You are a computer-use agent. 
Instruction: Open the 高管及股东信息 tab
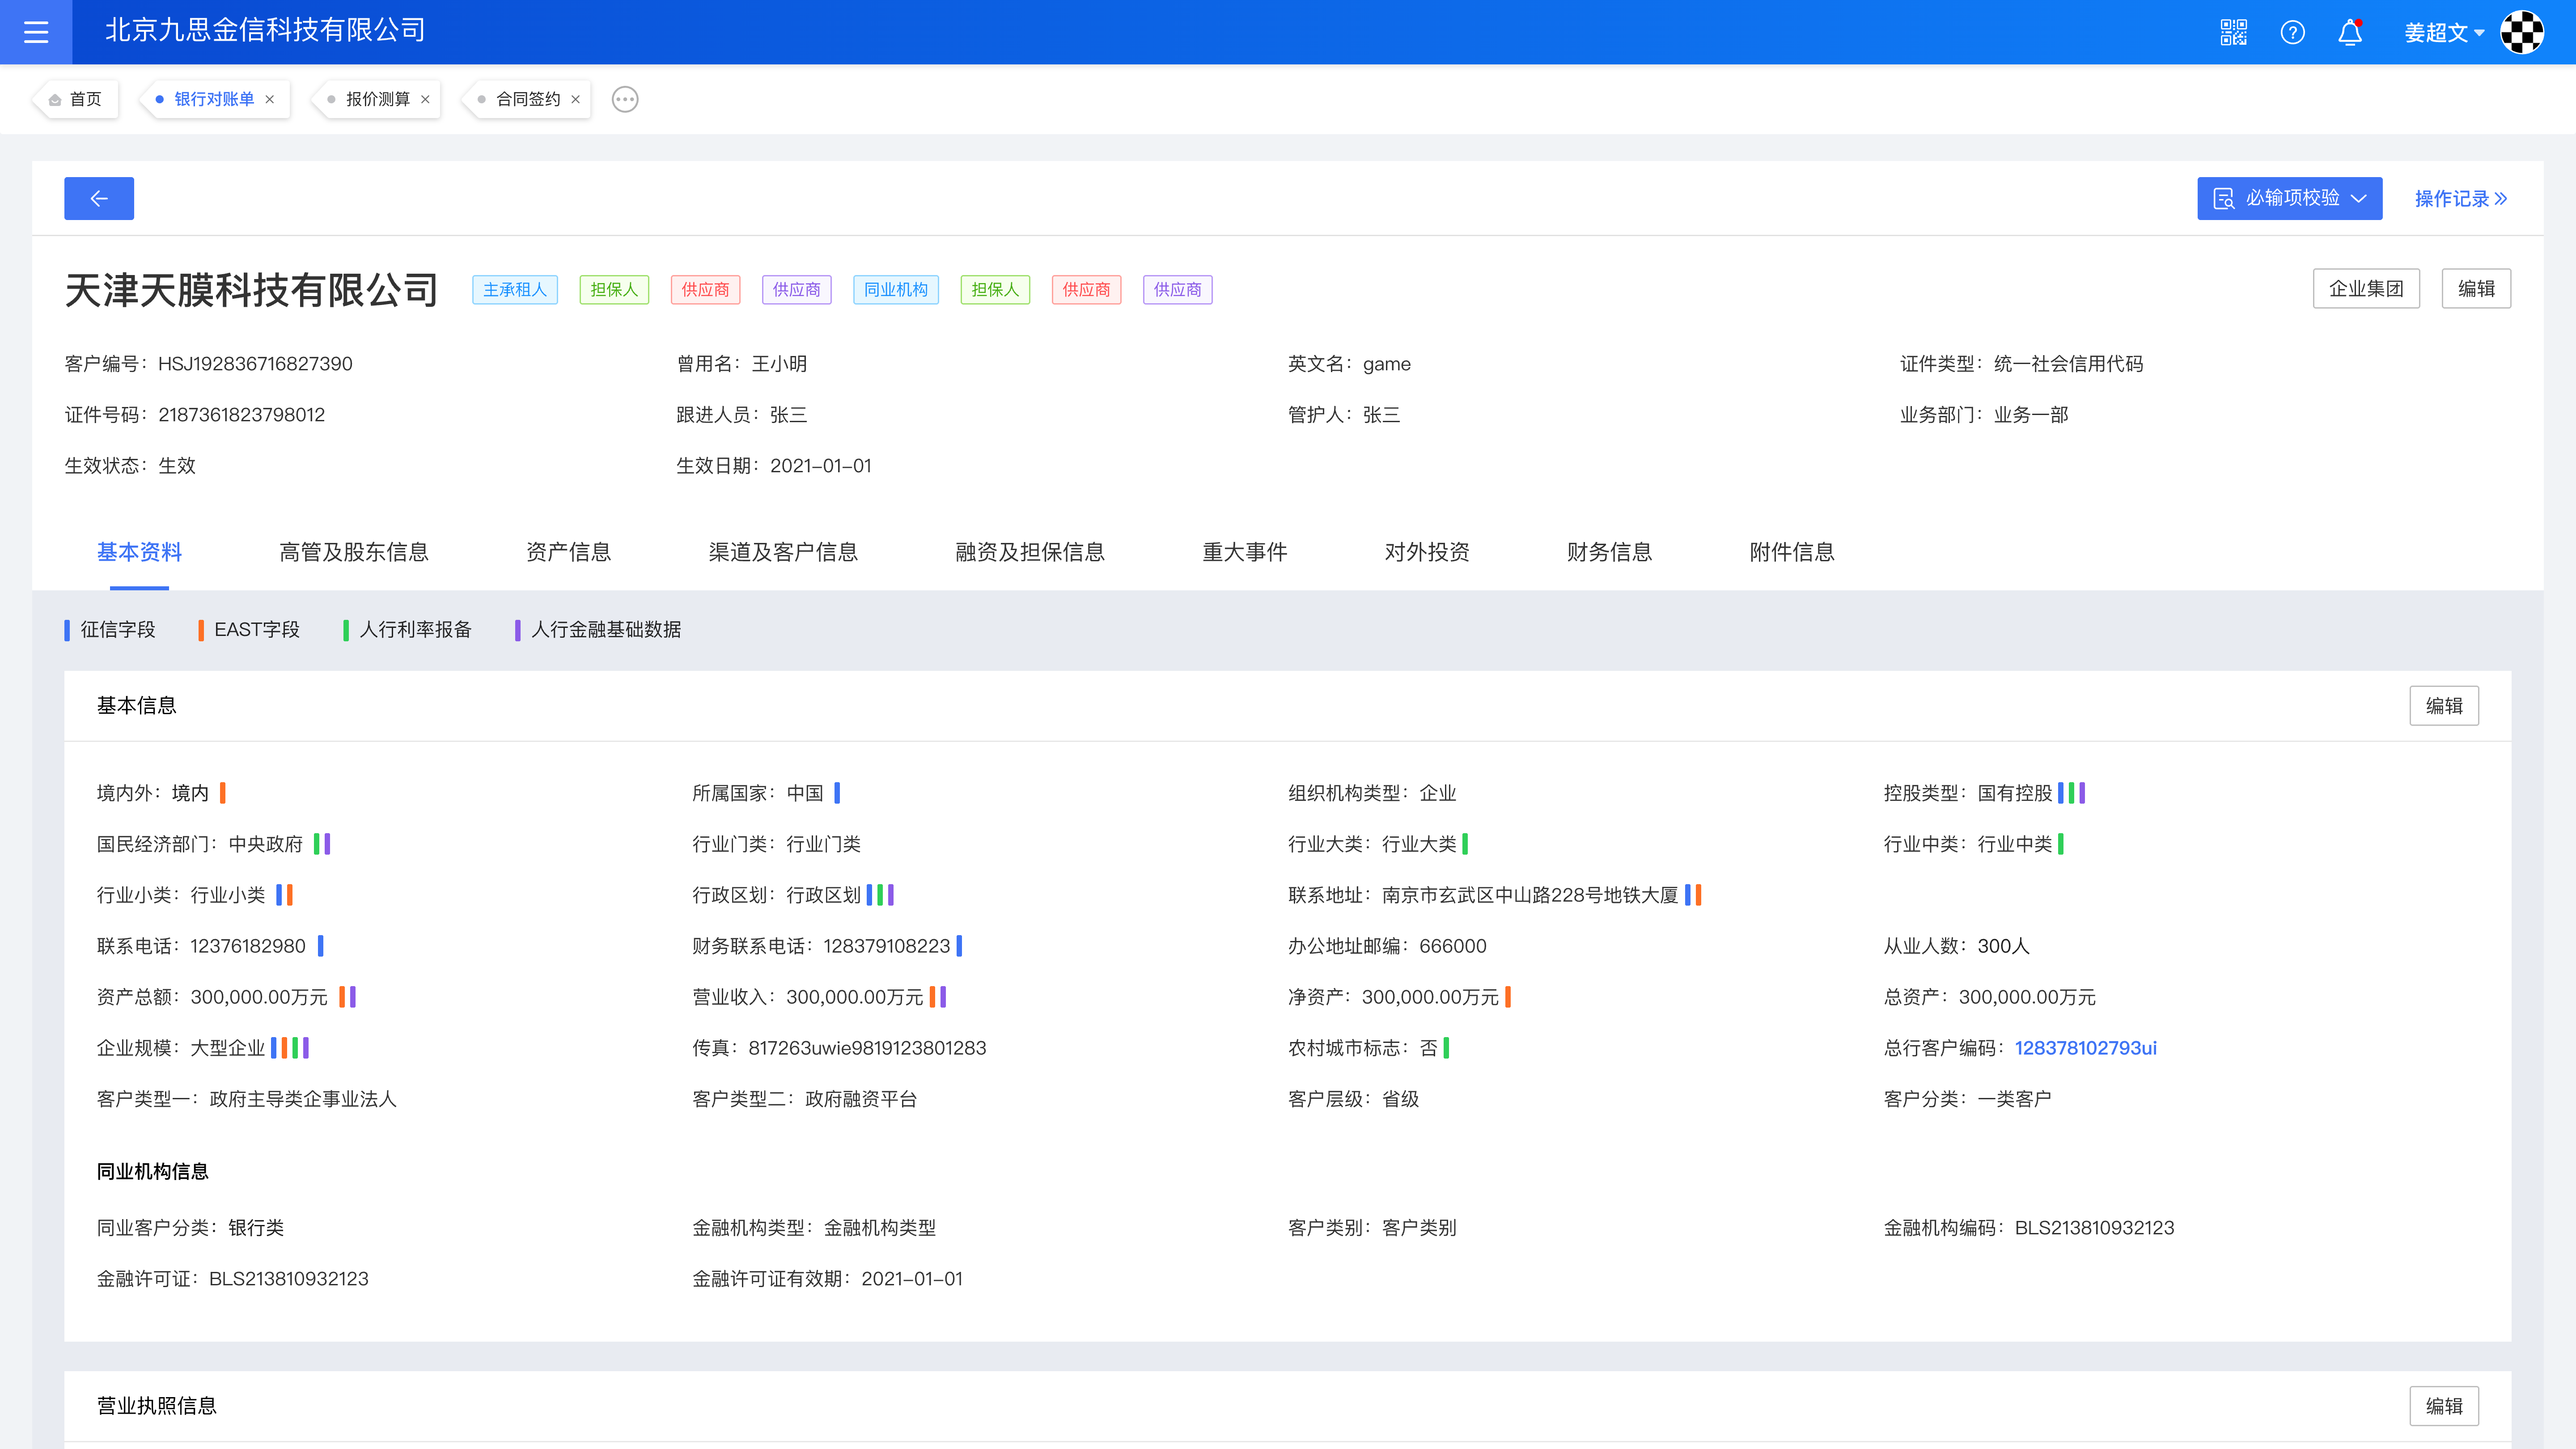354,552
